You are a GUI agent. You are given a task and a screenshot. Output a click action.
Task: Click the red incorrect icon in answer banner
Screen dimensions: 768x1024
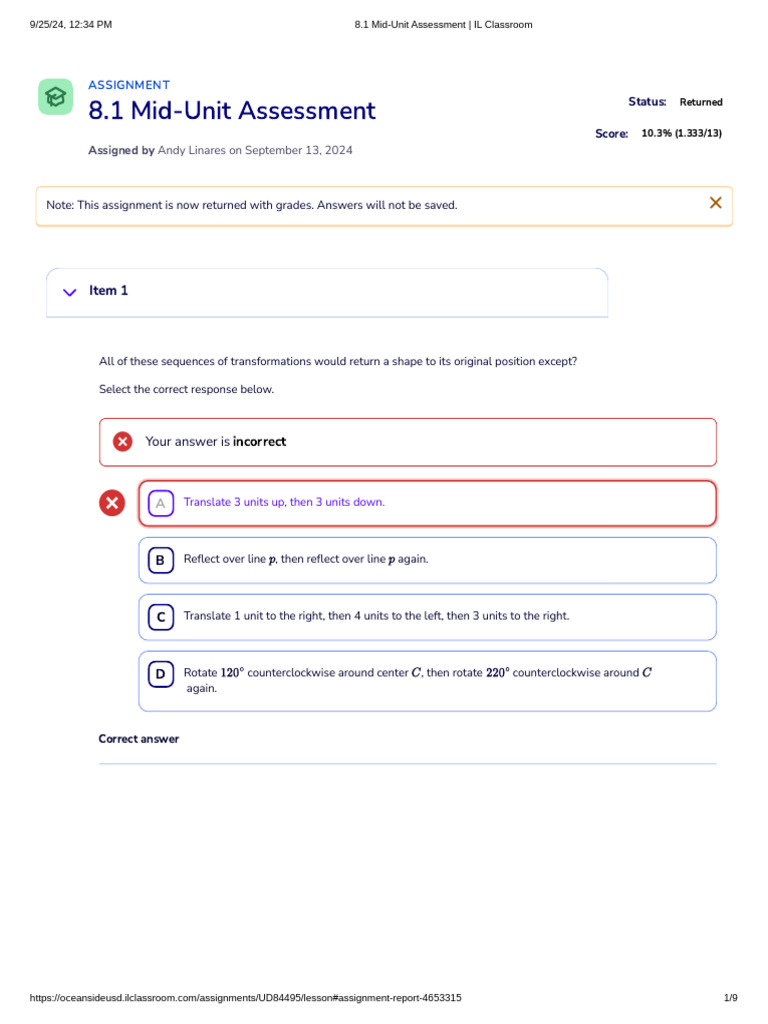click(x=122, y=441)
